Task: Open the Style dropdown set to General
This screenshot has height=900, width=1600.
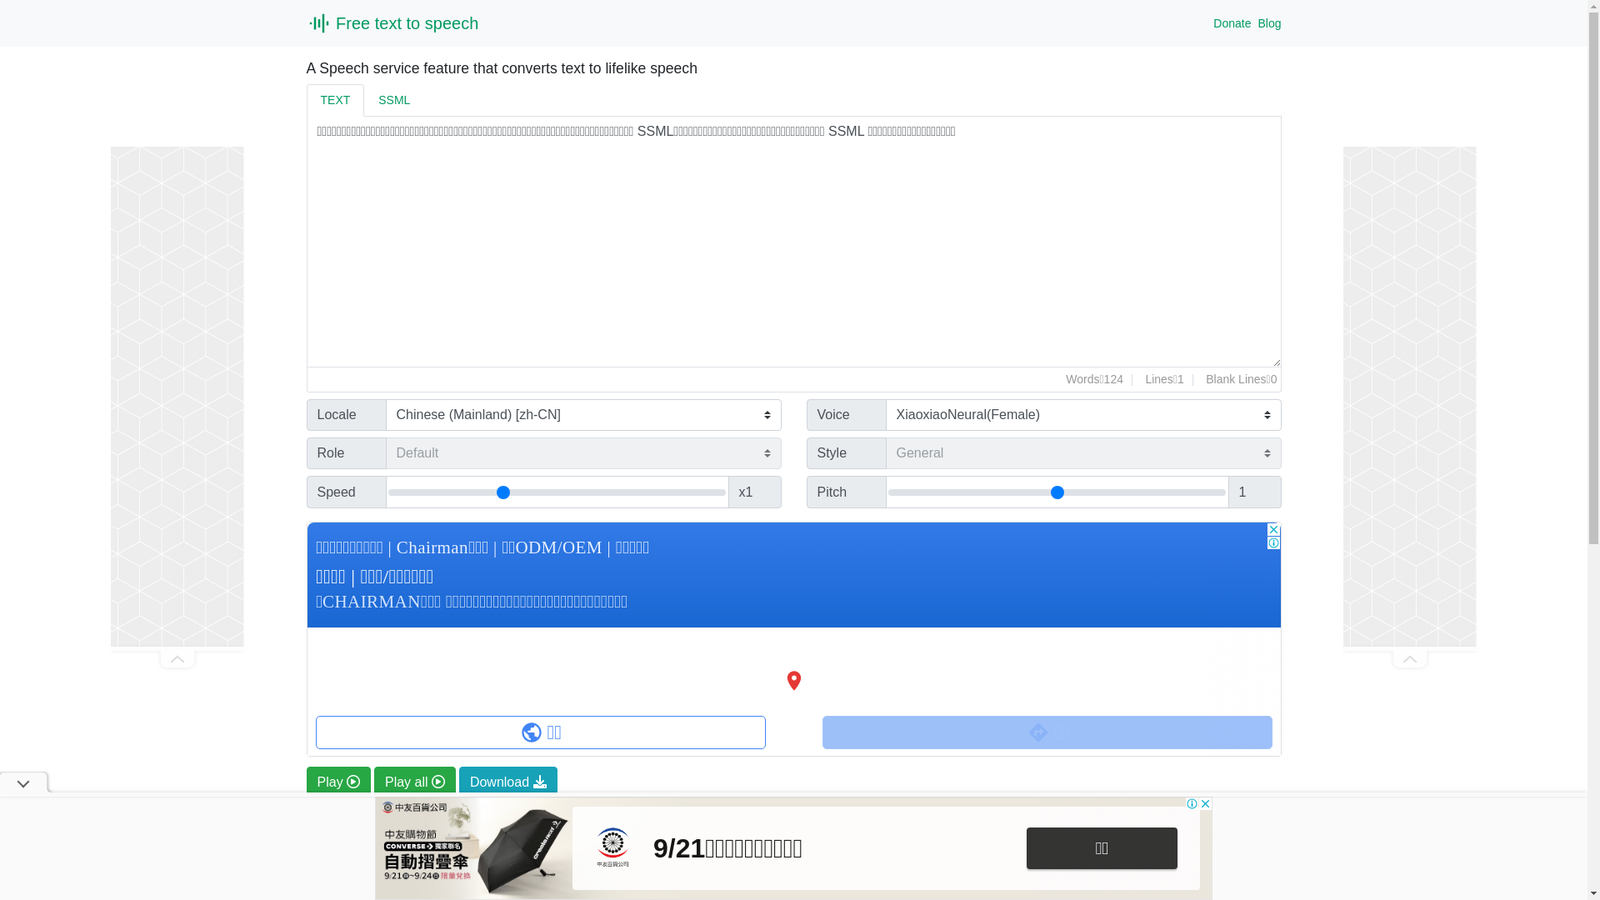Action: pos(1083,453)
